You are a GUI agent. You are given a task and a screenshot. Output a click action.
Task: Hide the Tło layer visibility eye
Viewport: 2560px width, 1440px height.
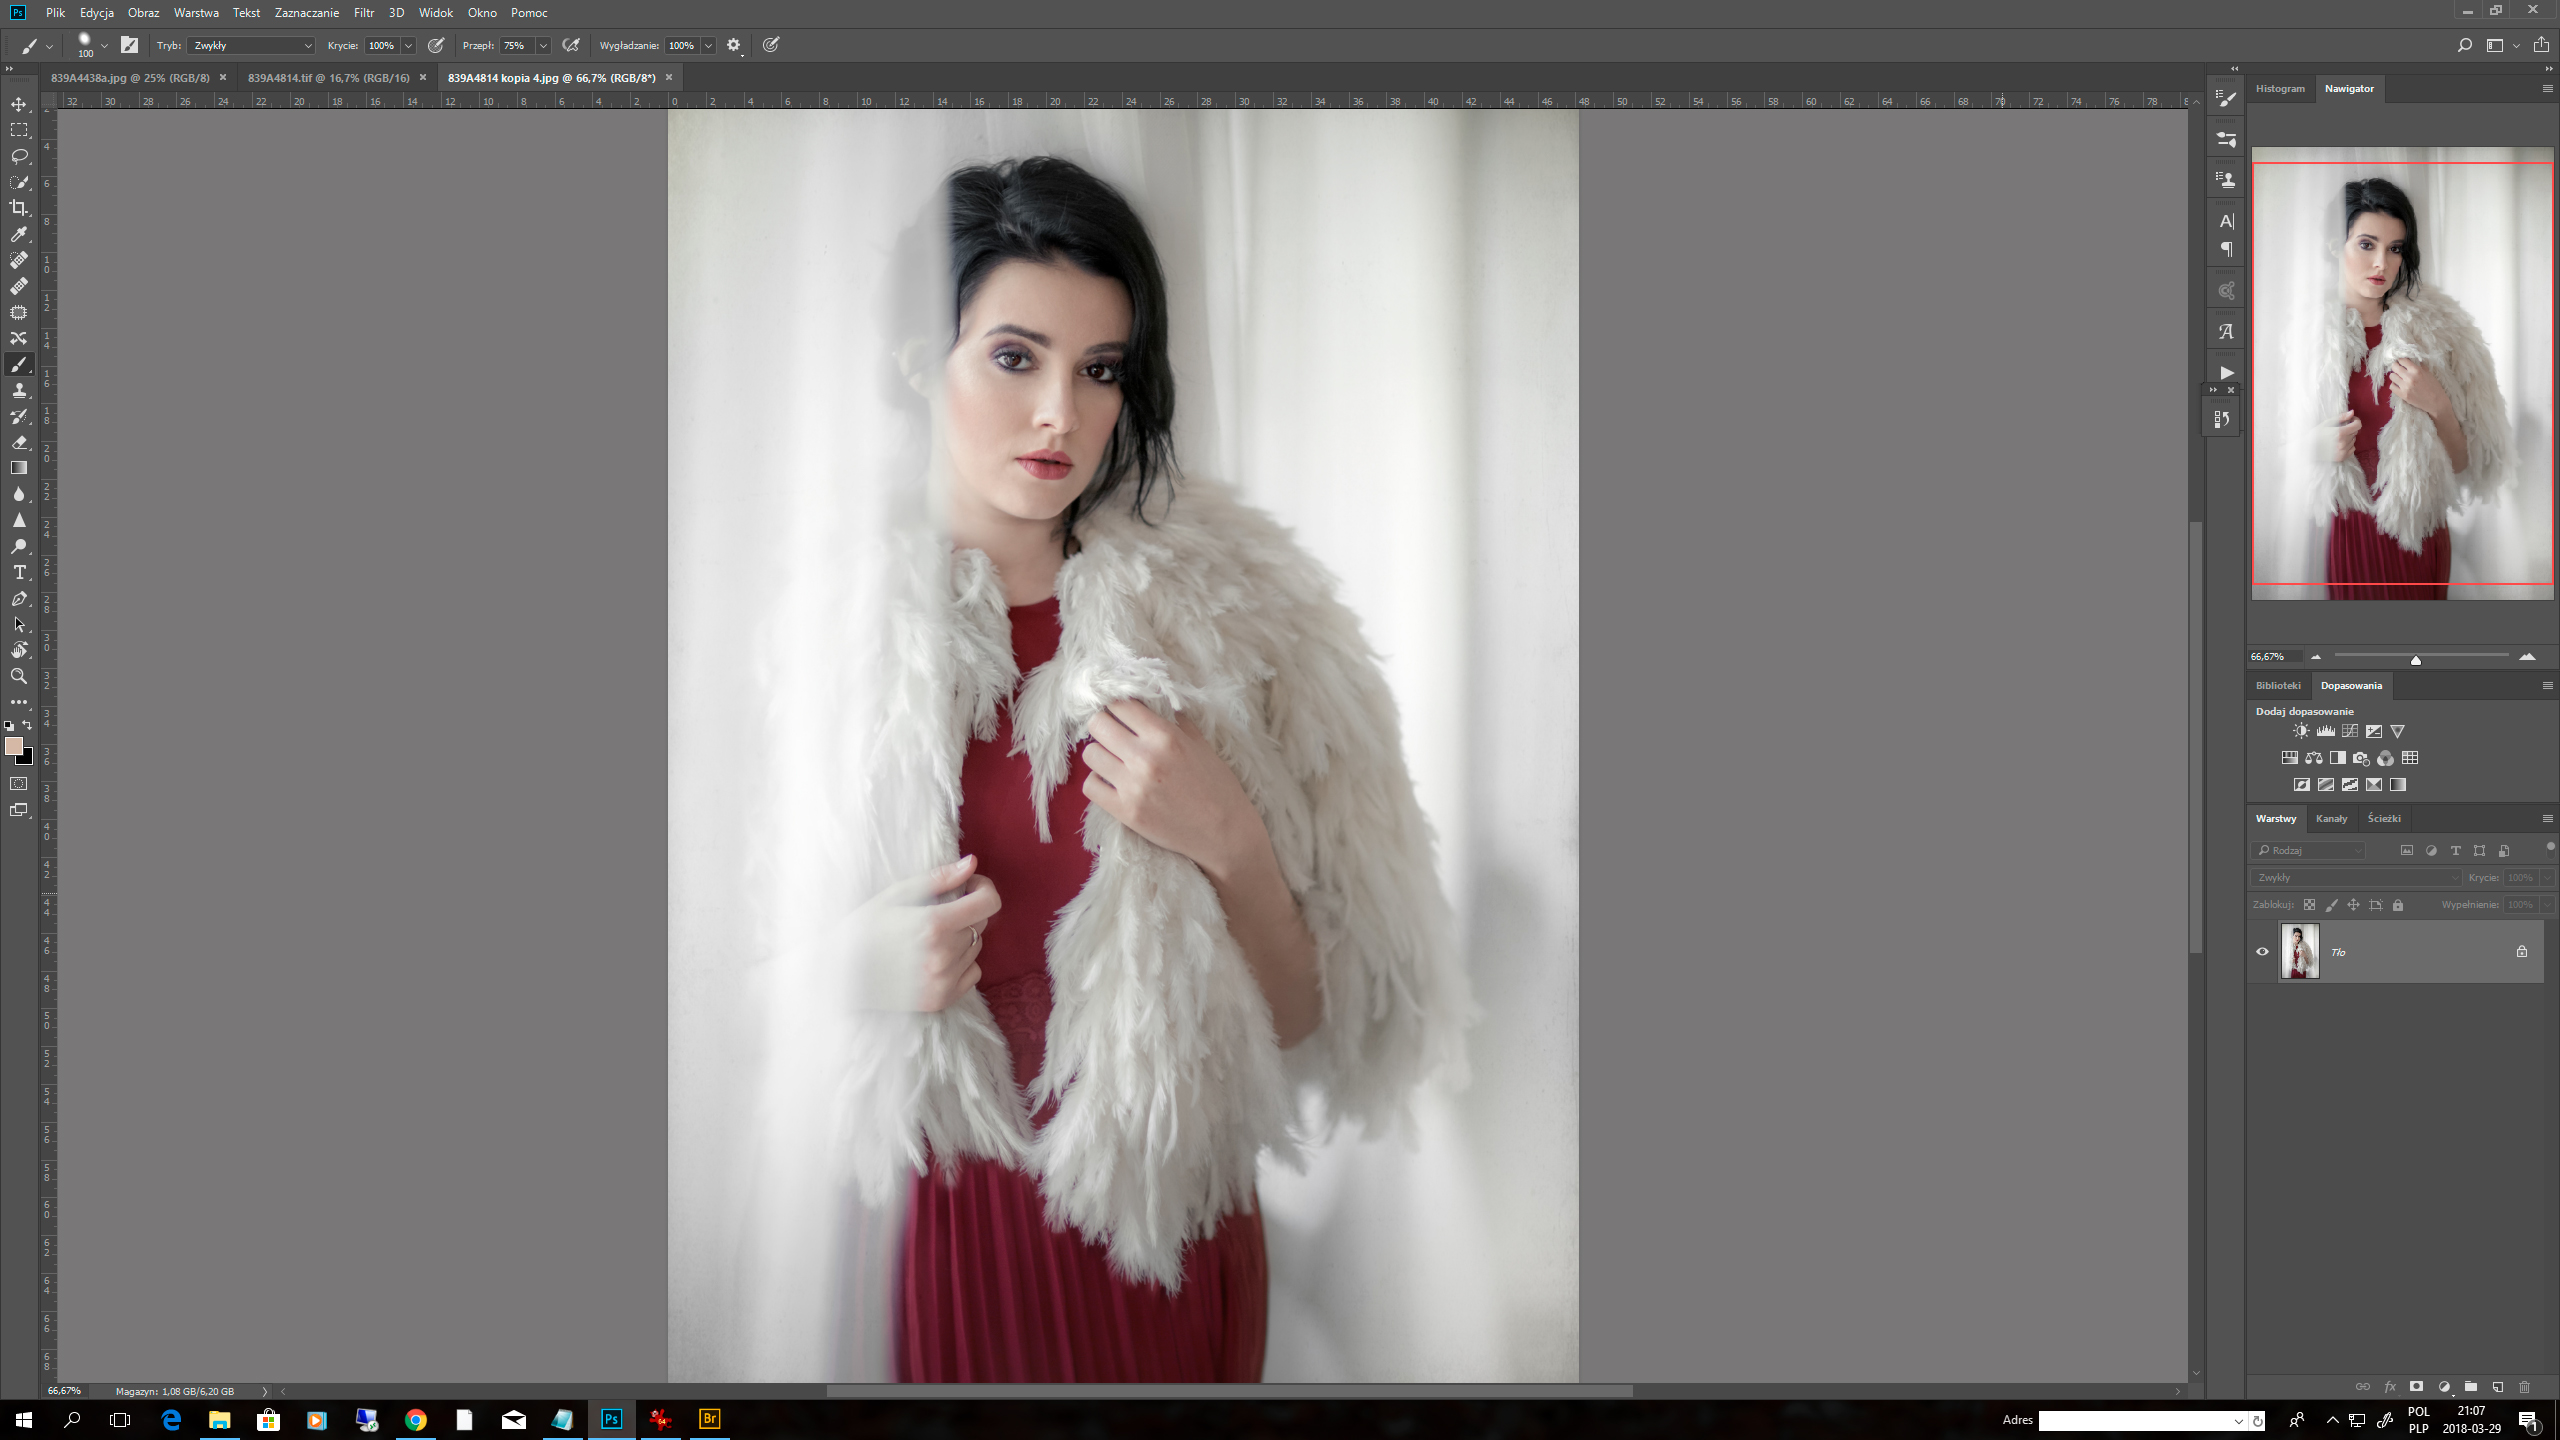coord(2262,952)
